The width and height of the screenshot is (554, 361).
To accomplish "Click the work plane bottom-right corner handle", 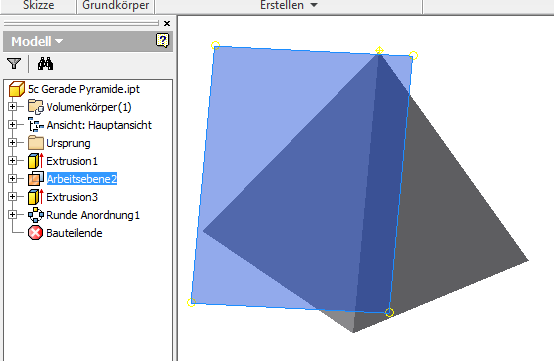I will click(x=389, y=312).
